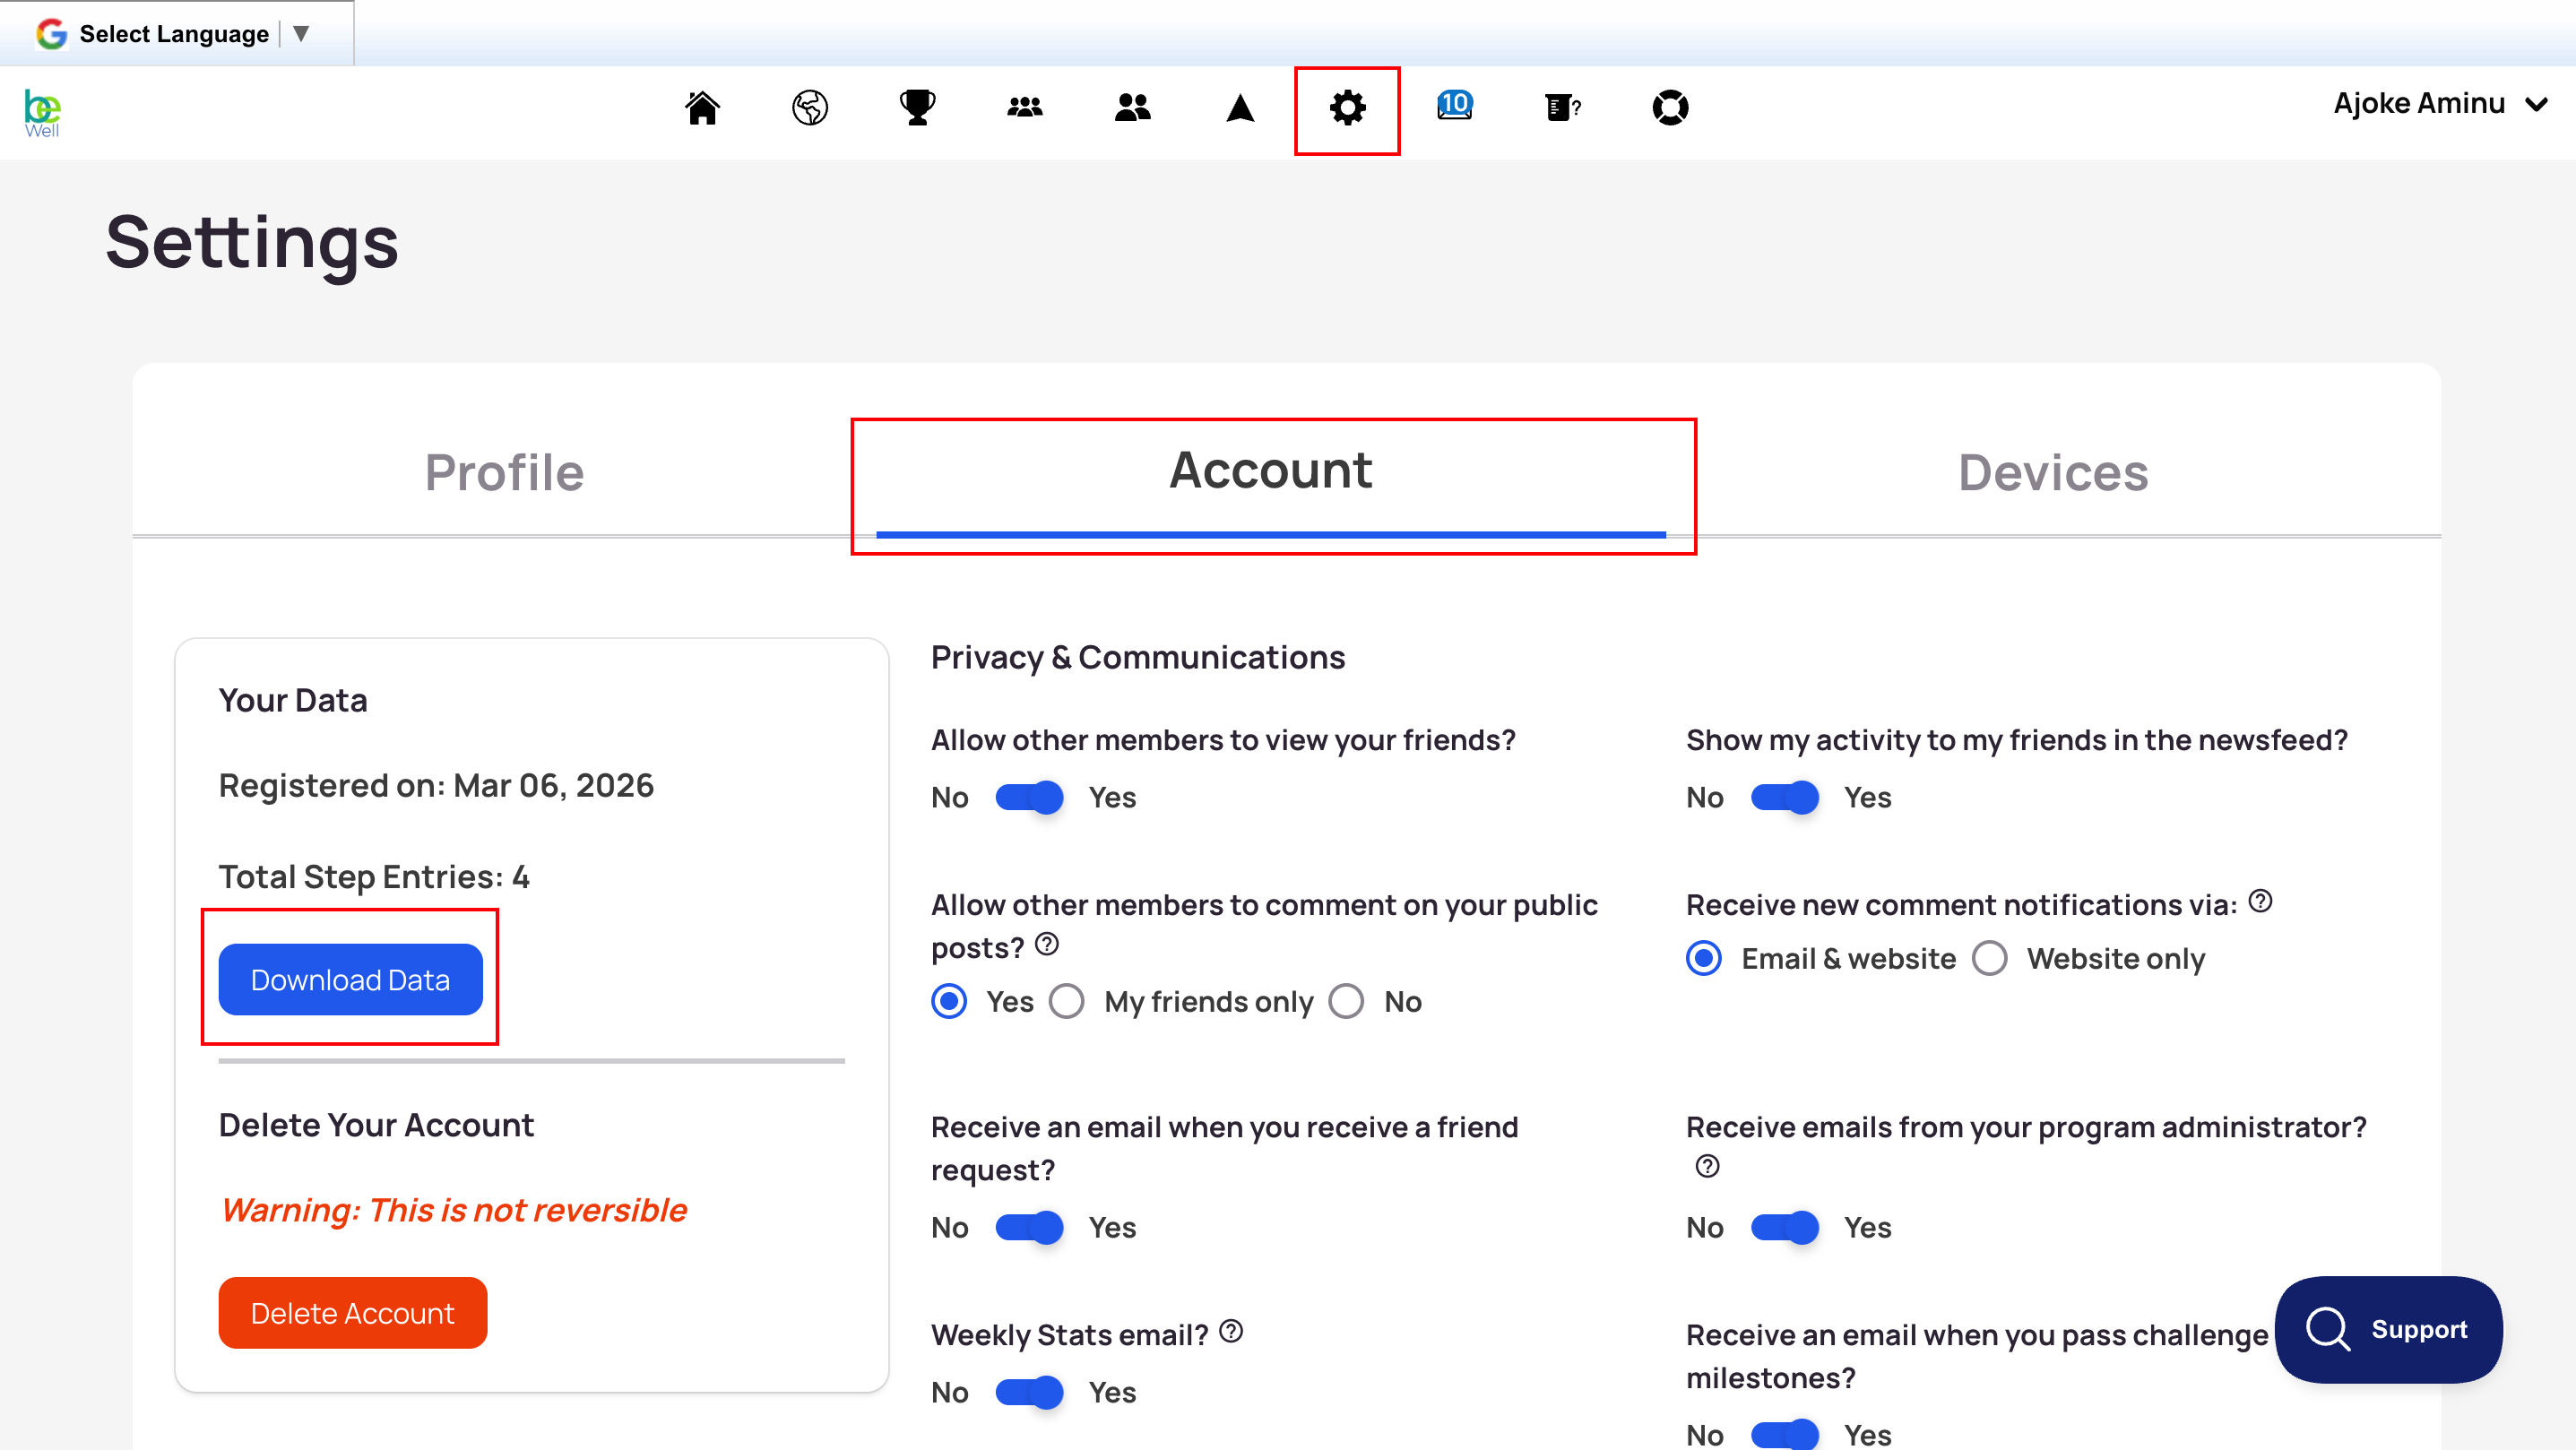Click the Your Data heading
Viewport: 2576px width, 1450px height.
coord(293,700)
